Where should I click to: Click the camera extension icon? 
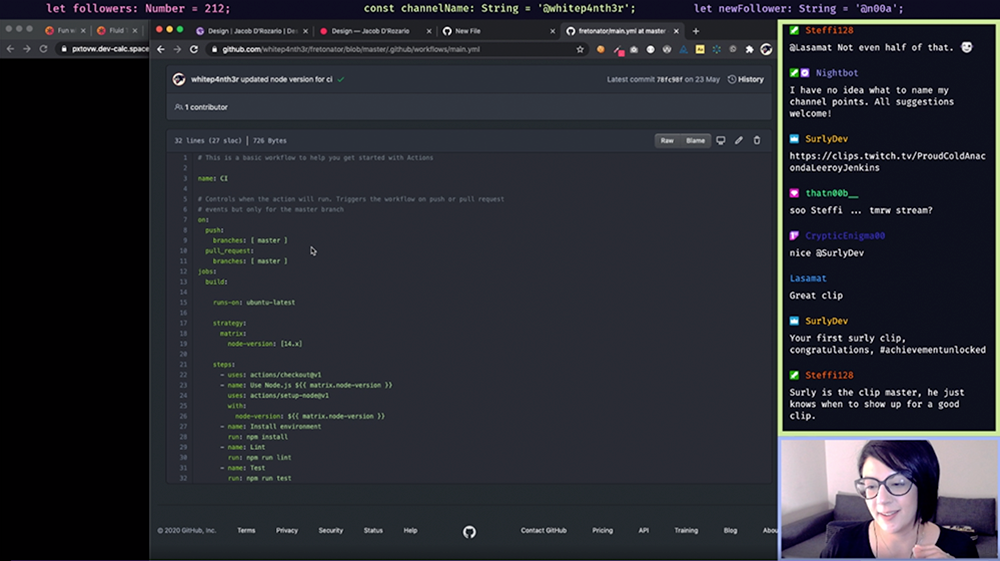pos(634,49)
